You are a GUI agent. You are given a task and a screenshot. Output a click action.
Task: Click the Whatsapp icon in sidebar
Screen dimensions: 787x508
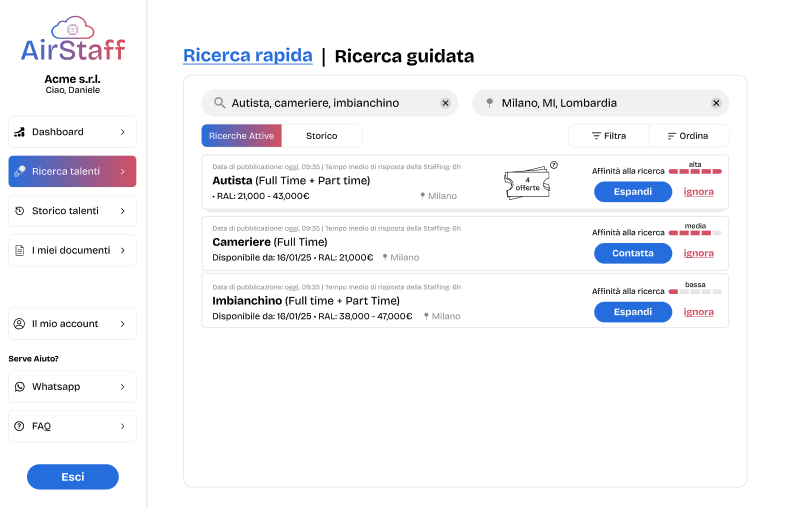(19, 387)
